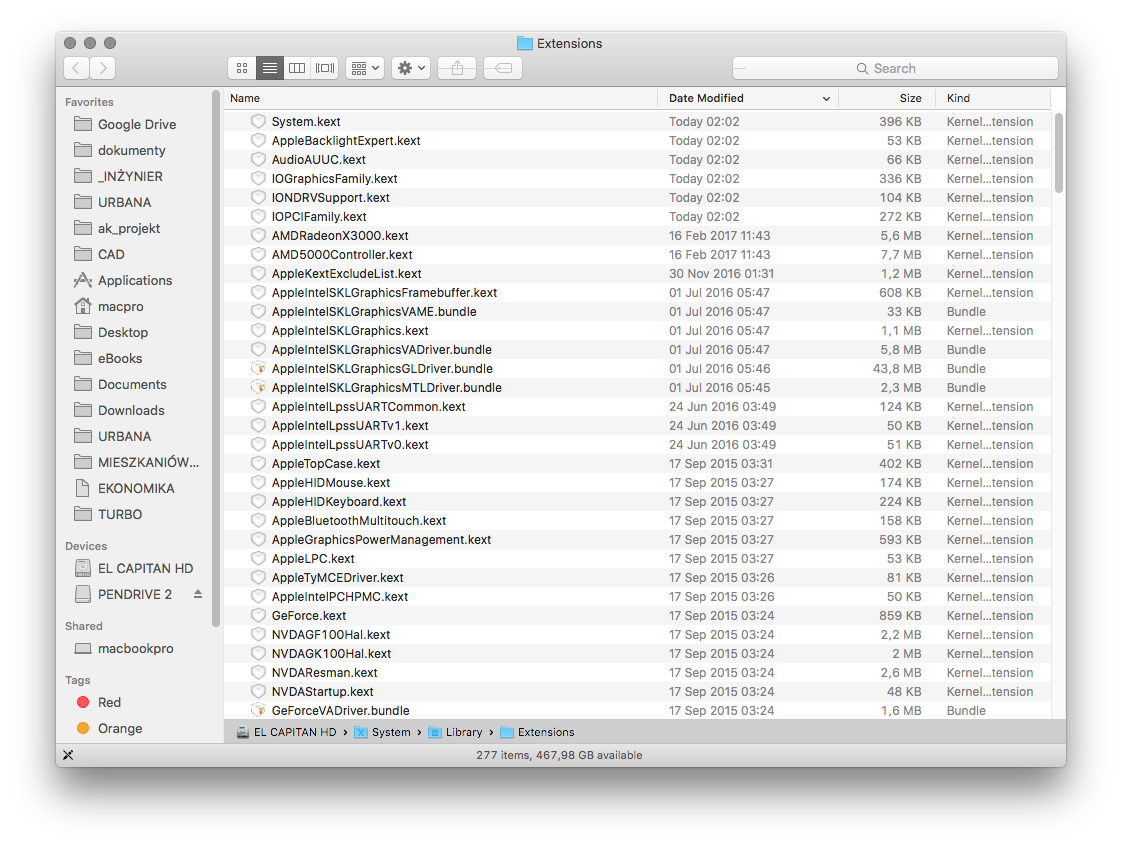The height and width of the screenshot is (847, 1122).
Task: Select GeForceVADriver.bundle file
Action: (638, 710)
